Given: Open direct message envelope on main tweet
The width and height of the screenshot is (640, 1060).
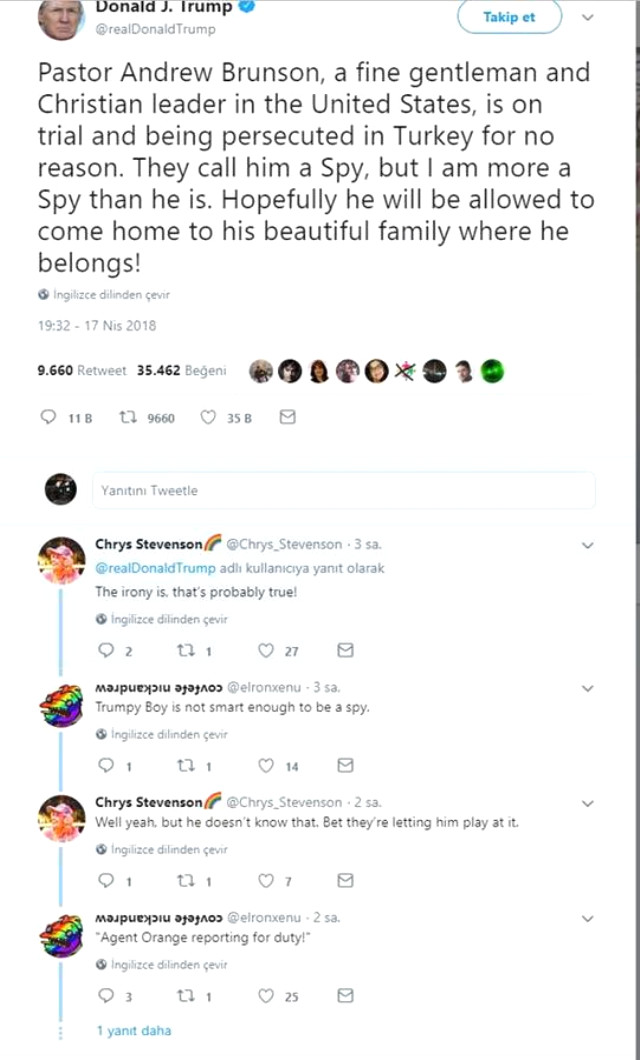Looking at the screenshot, I should tap(287, 418).
